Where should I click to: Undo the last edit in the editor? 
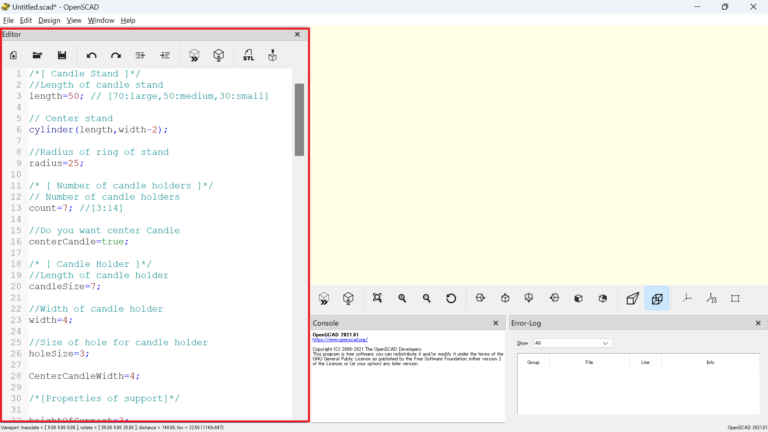tap(92, 55)
